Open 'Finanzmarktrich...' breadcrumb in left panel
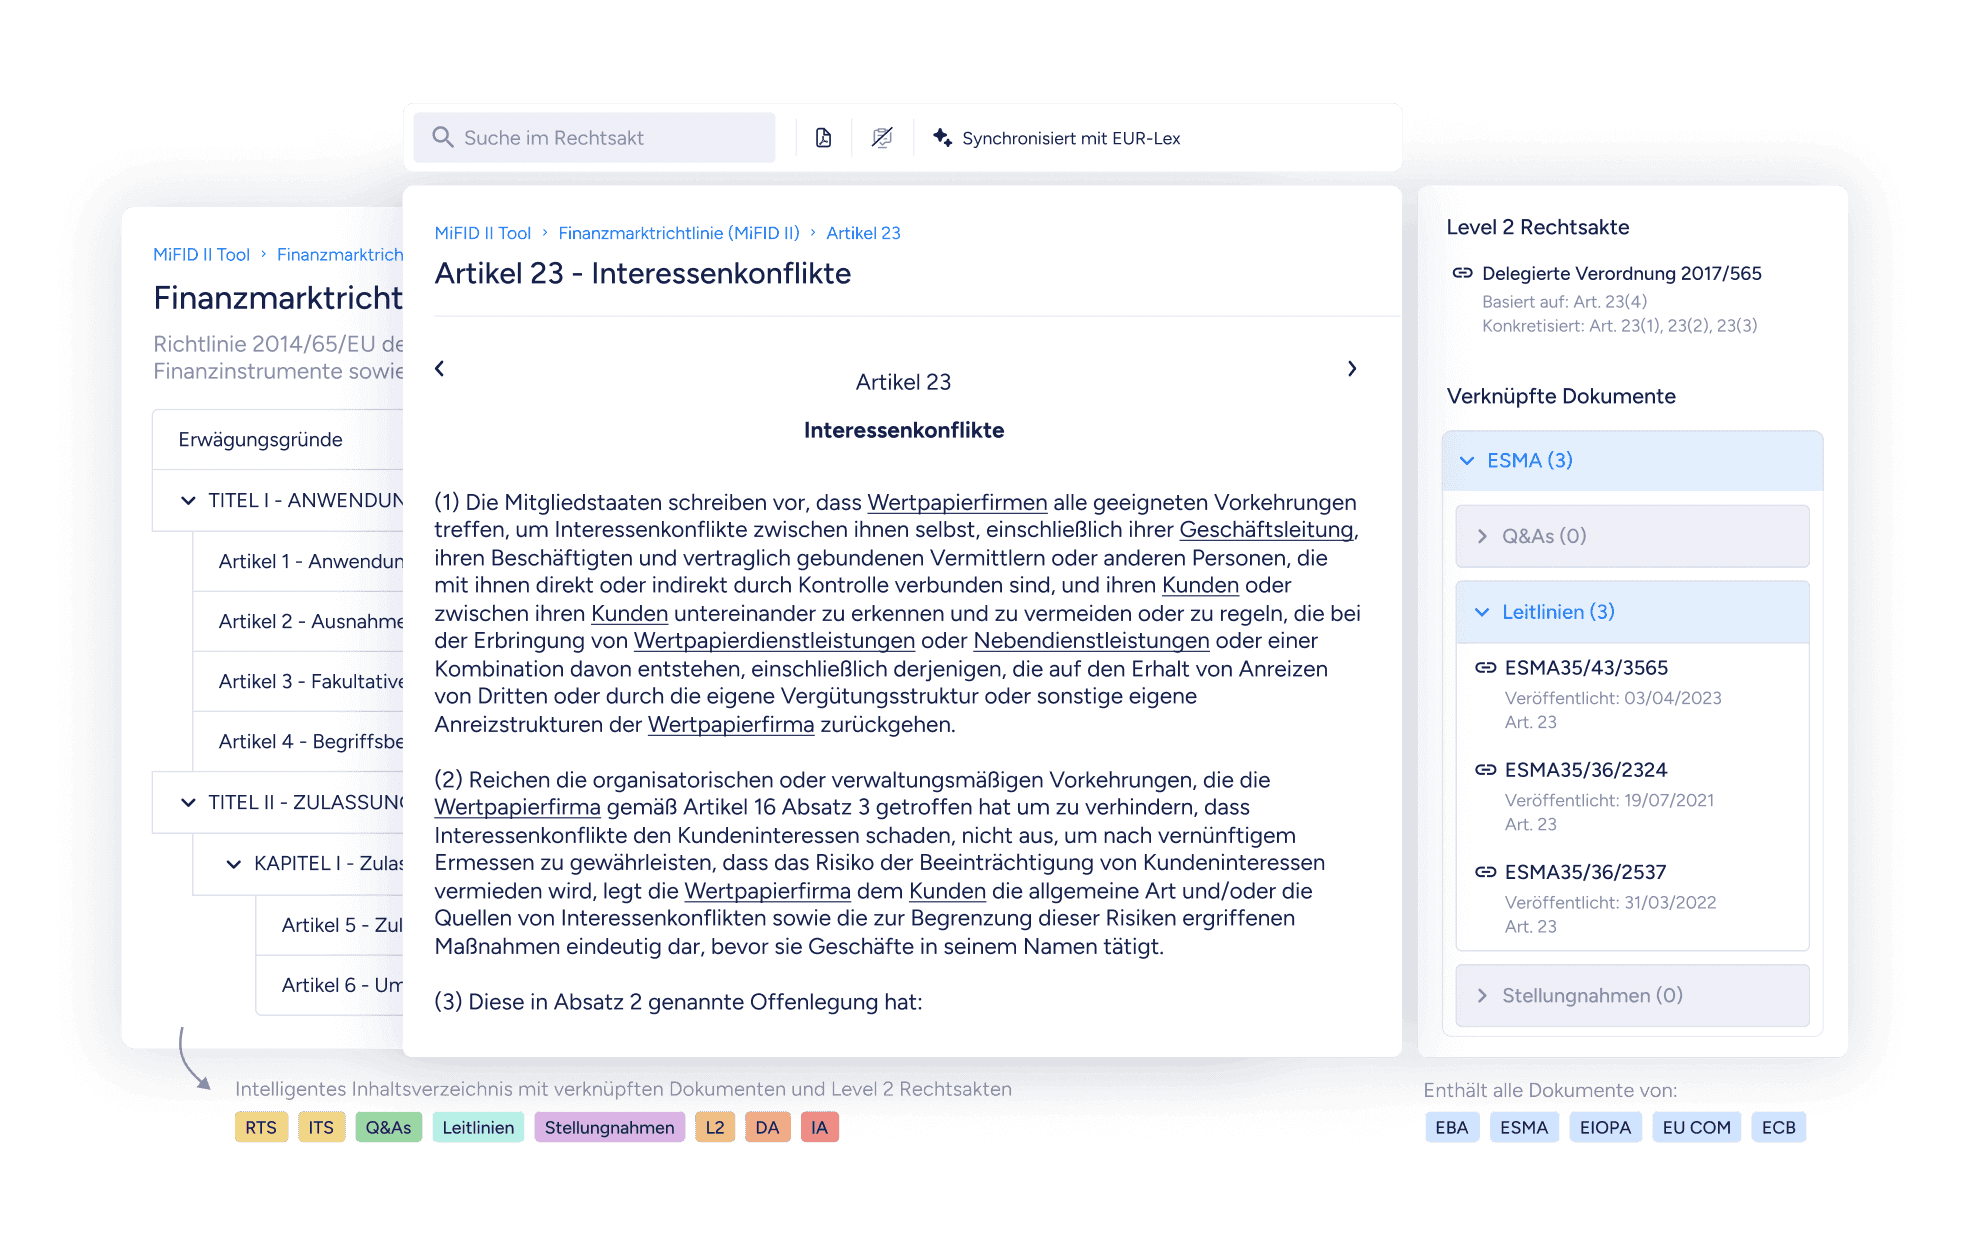This screenshot has height=1244, width=1968. click(340, 255)
